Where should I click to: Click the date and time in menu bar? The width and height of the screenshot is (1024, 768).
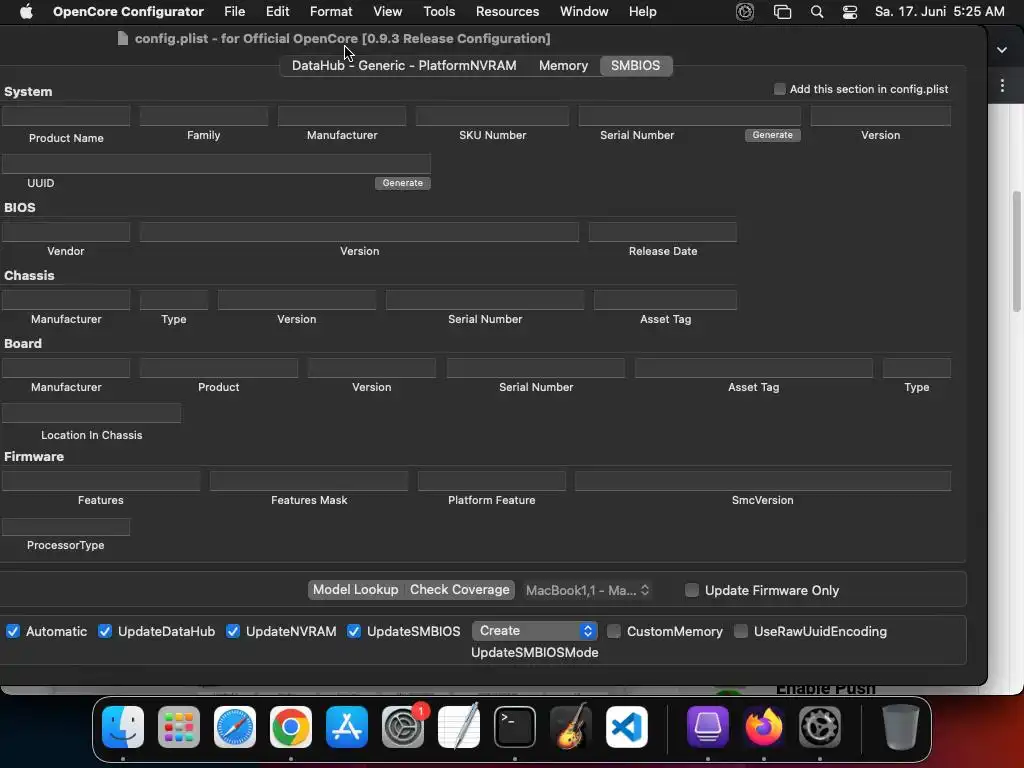tap(939, 12)
